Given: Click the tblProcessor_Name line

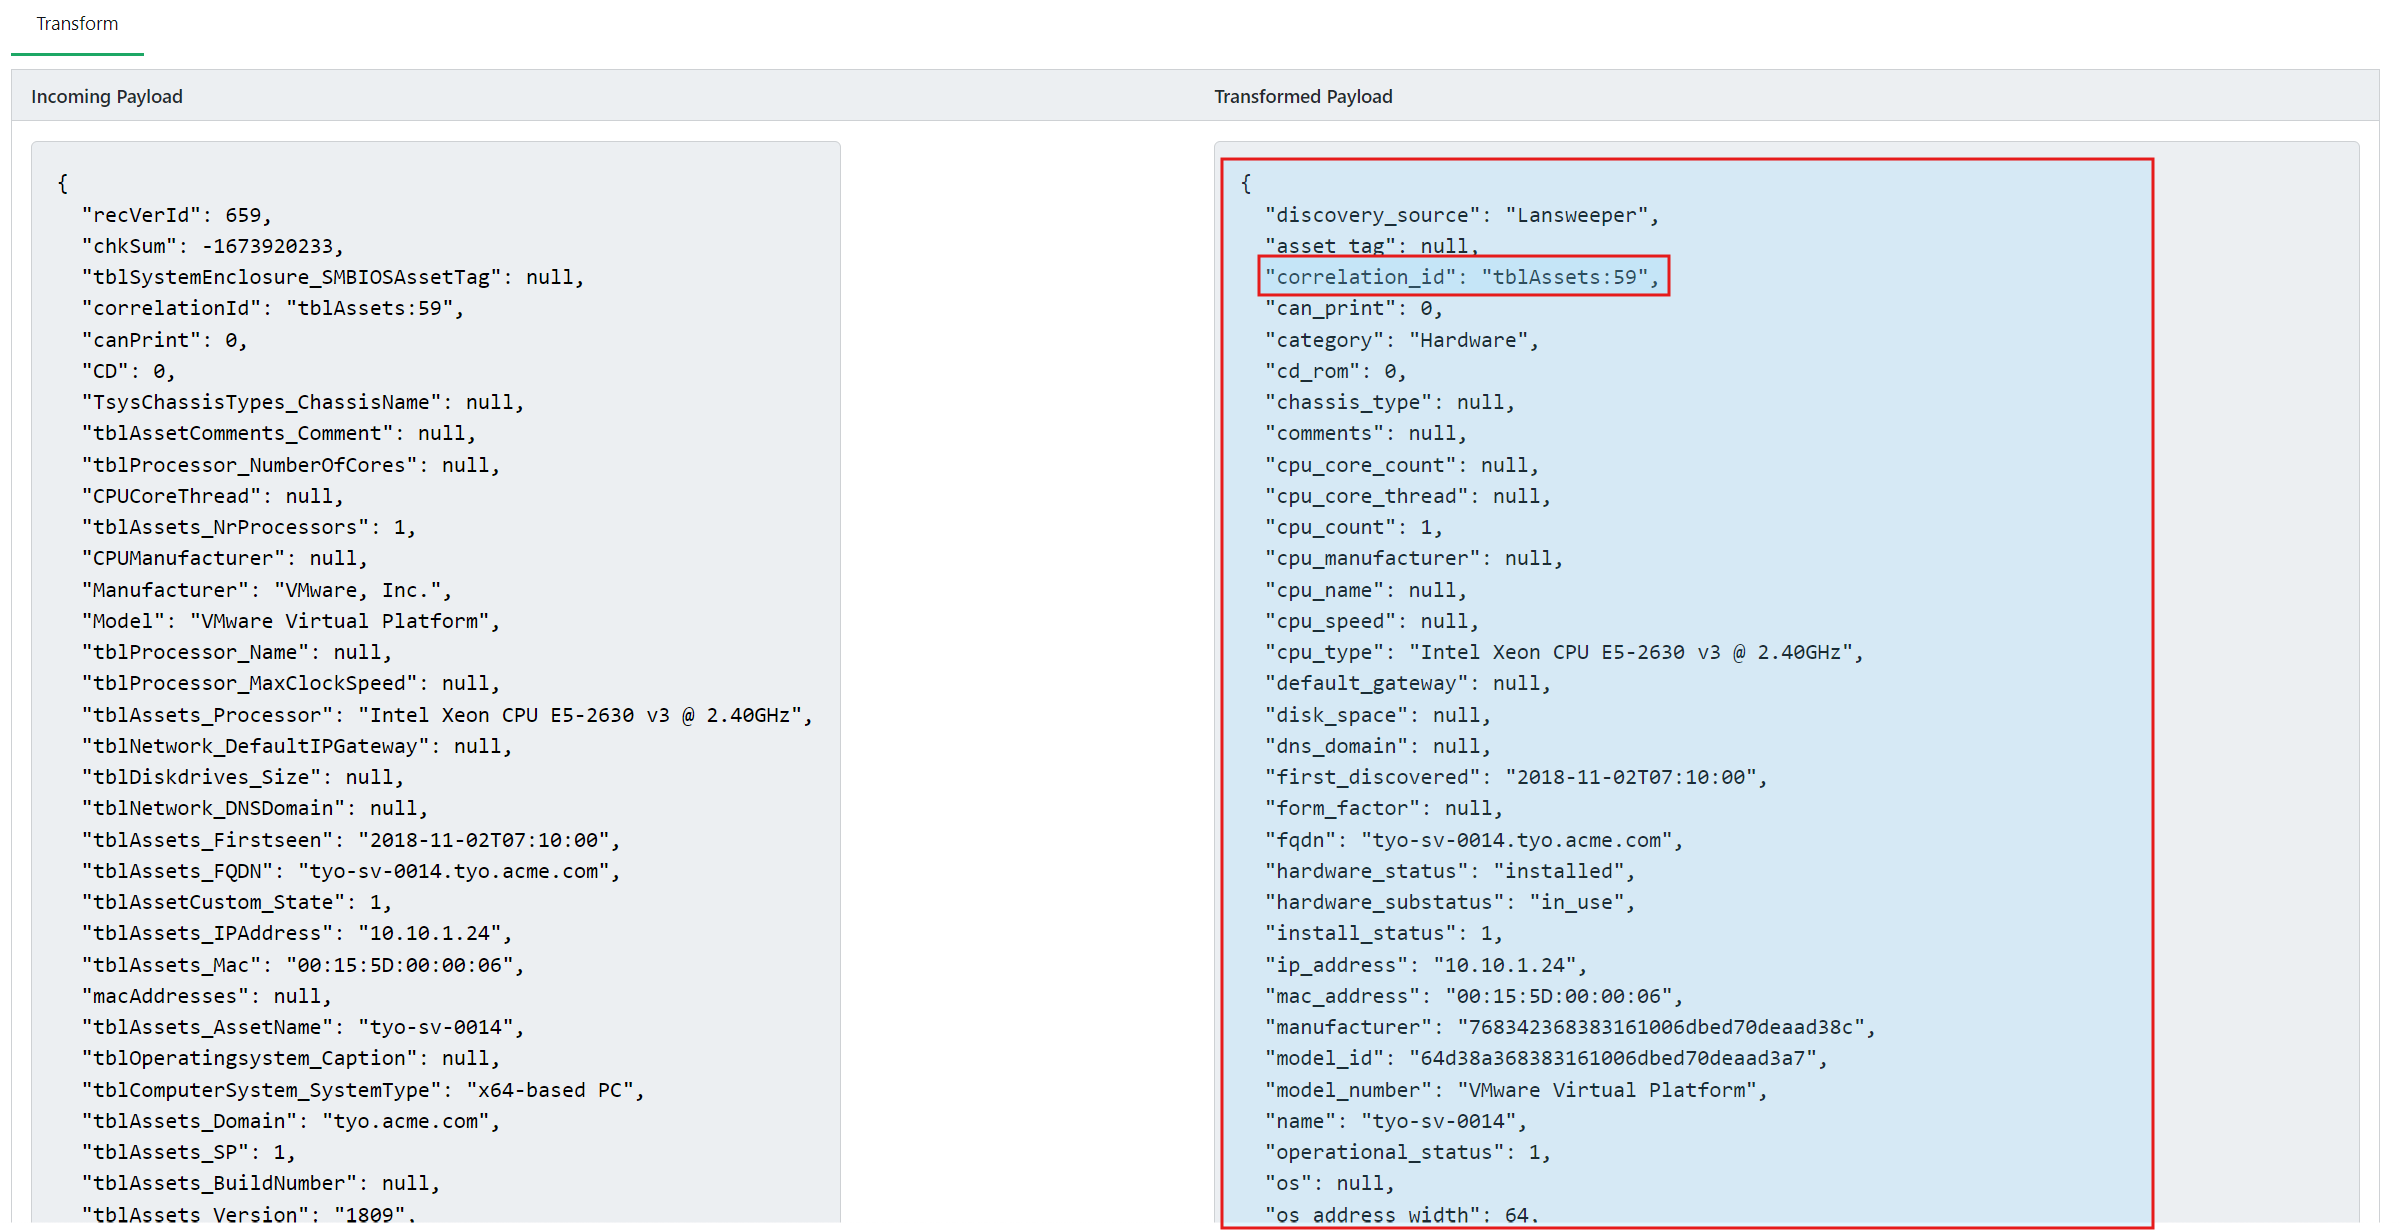Looking at the screenshot, I should point(237,652).
